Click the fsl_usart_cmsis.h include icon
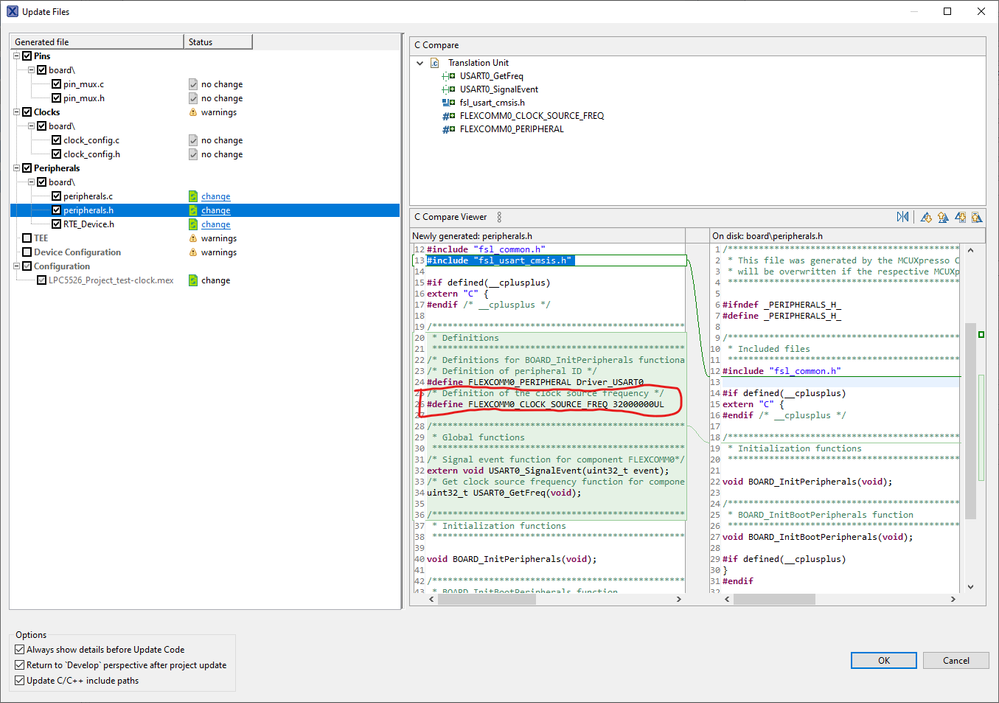This screenshot has width=999, height=703. click(449, 103)
